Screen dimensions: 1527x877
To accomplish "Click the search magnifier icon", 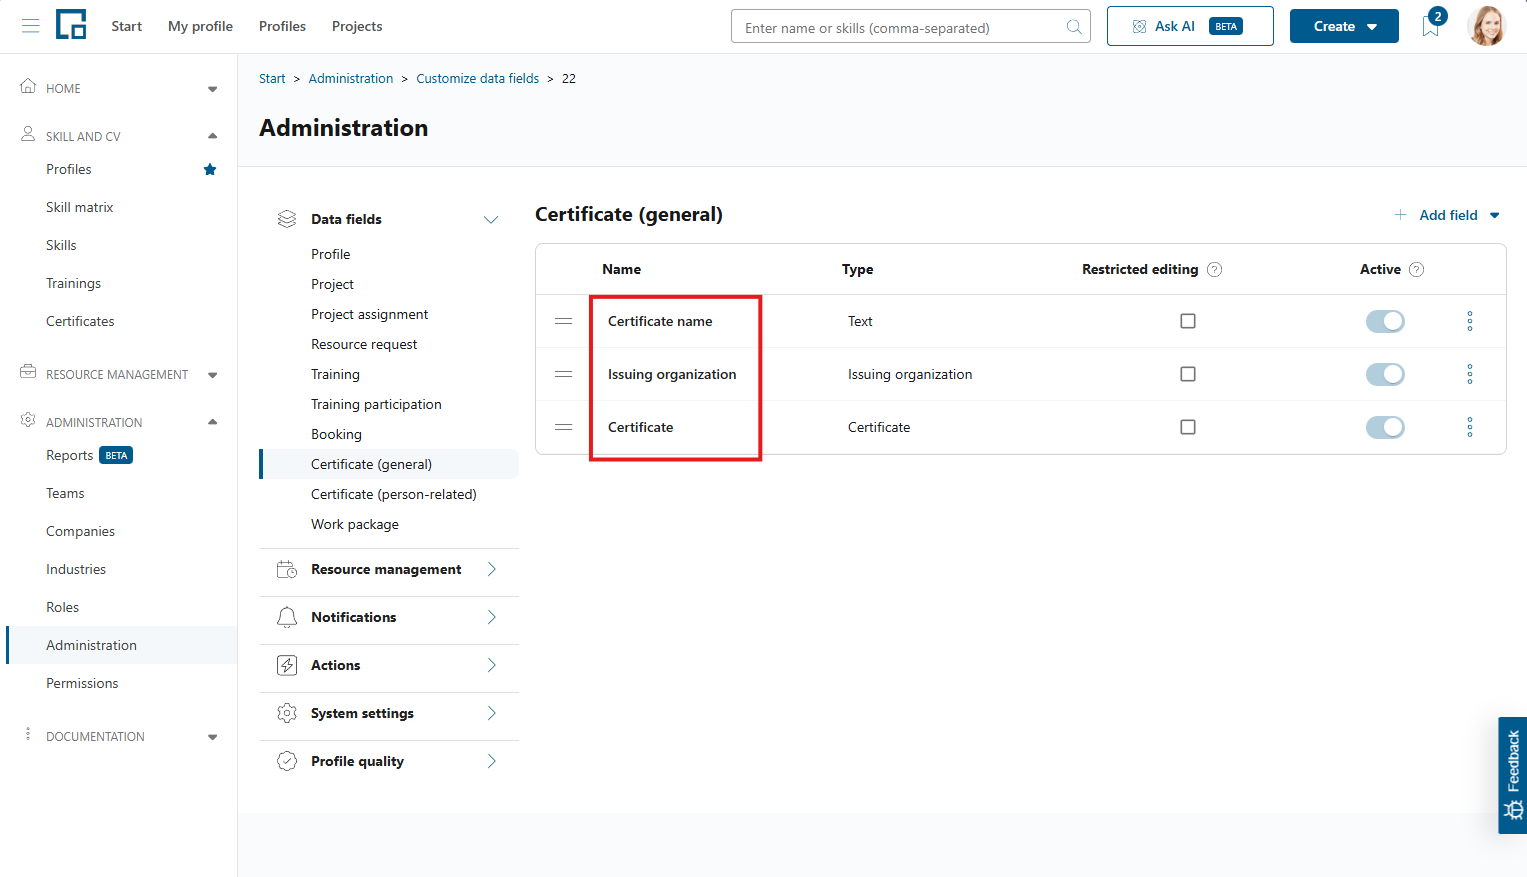I will coord(1074,27).
